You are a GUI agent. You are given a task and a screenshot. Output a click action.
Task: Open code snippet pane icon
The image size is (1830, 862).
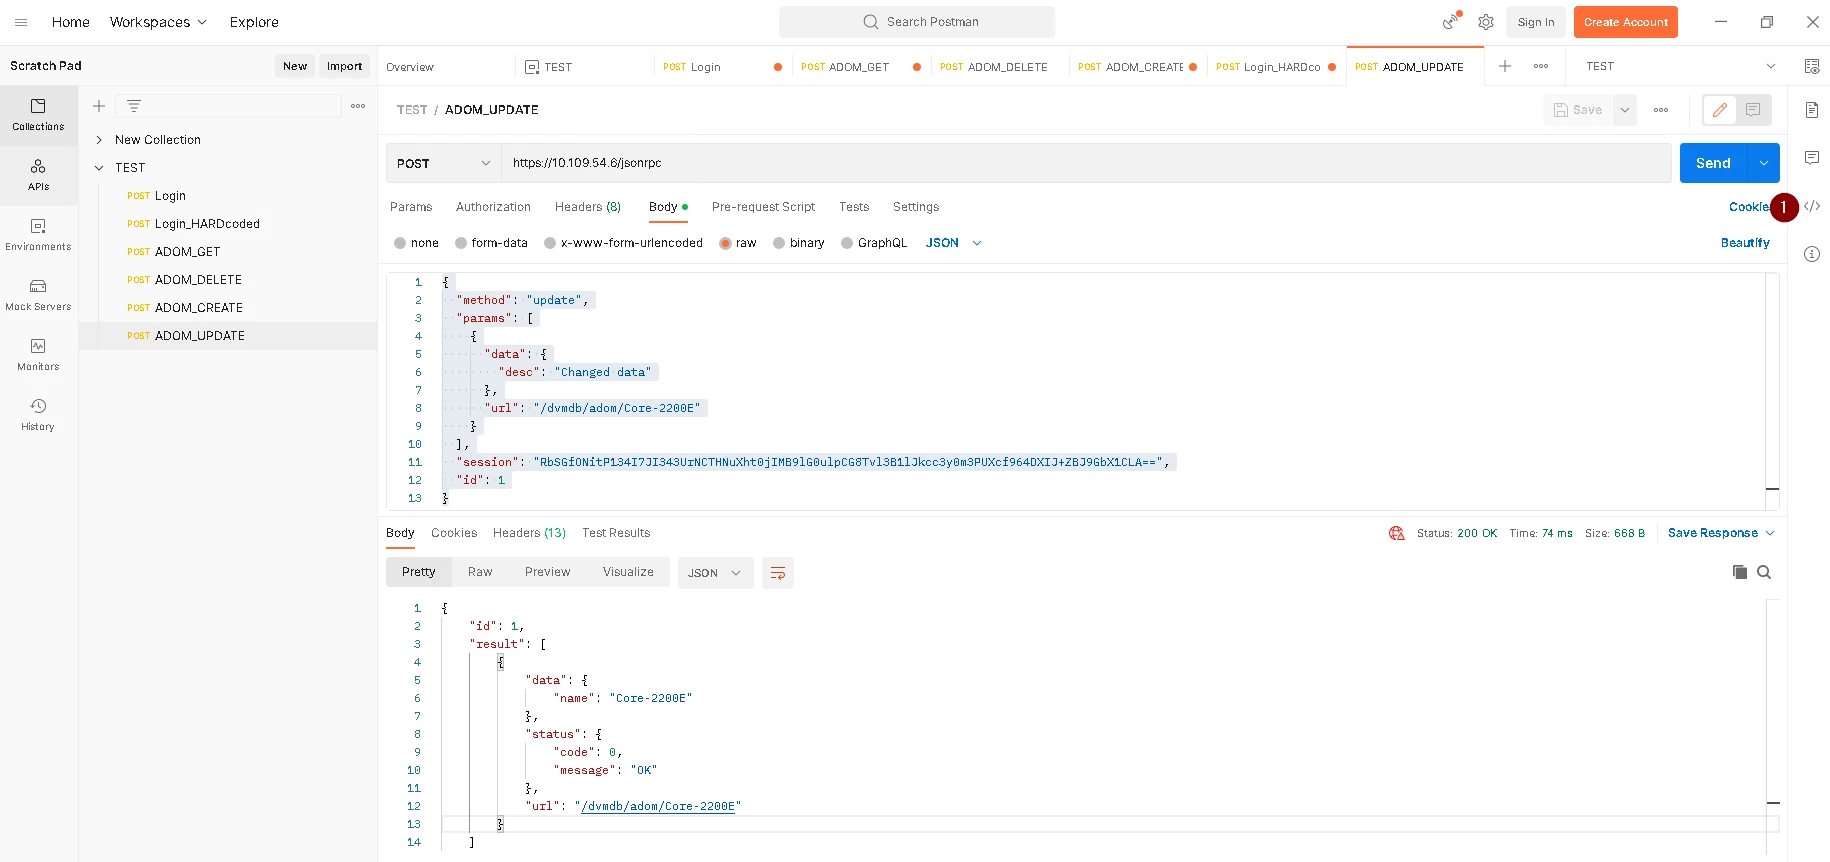[1811, 206]
